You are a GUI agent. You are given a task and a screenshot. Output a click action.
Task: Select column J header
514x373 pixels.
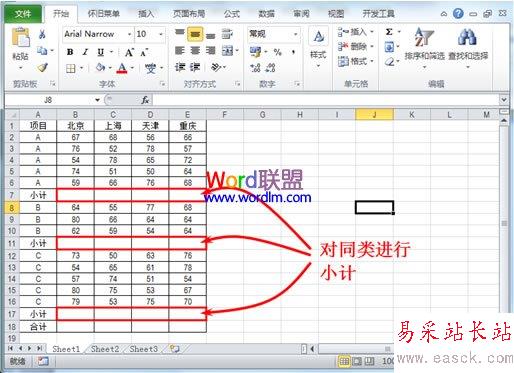[375, 115]
